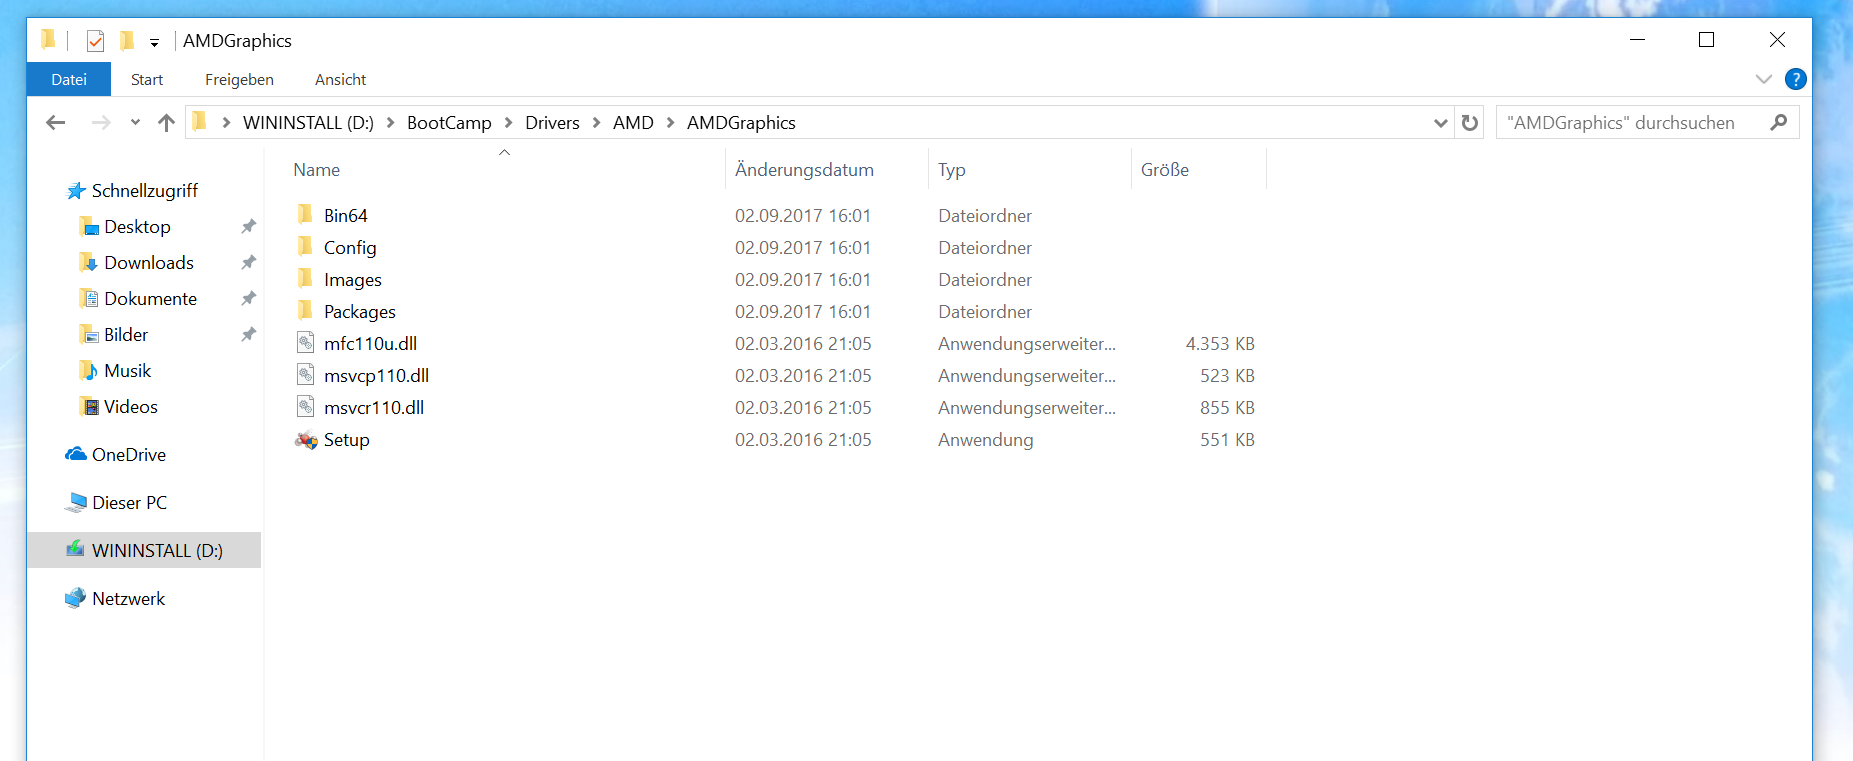Open the Datei menu
The image size is (1853, 761).
pyautogui.click(x=69, y=79)
